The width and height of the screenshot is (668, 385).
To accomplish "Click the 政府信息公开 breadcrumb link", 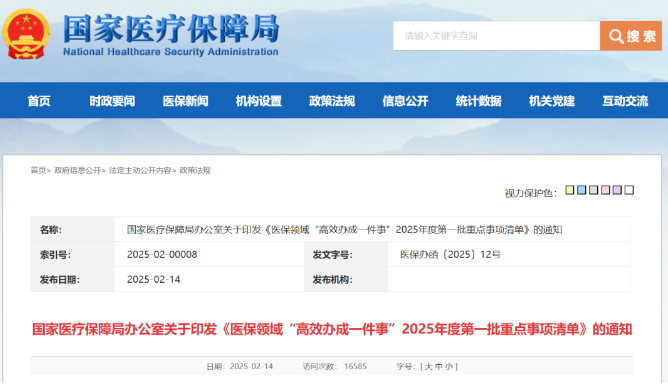I will coord(78,170).
